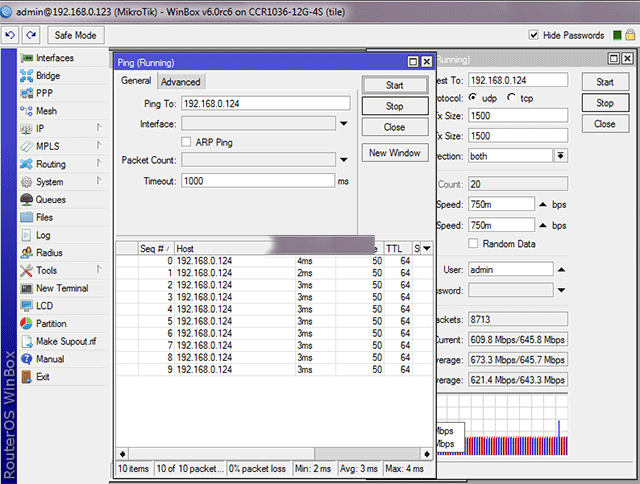Click Stop in the Ping window
This screenshot has height=484, width=640.
point(395,106)
